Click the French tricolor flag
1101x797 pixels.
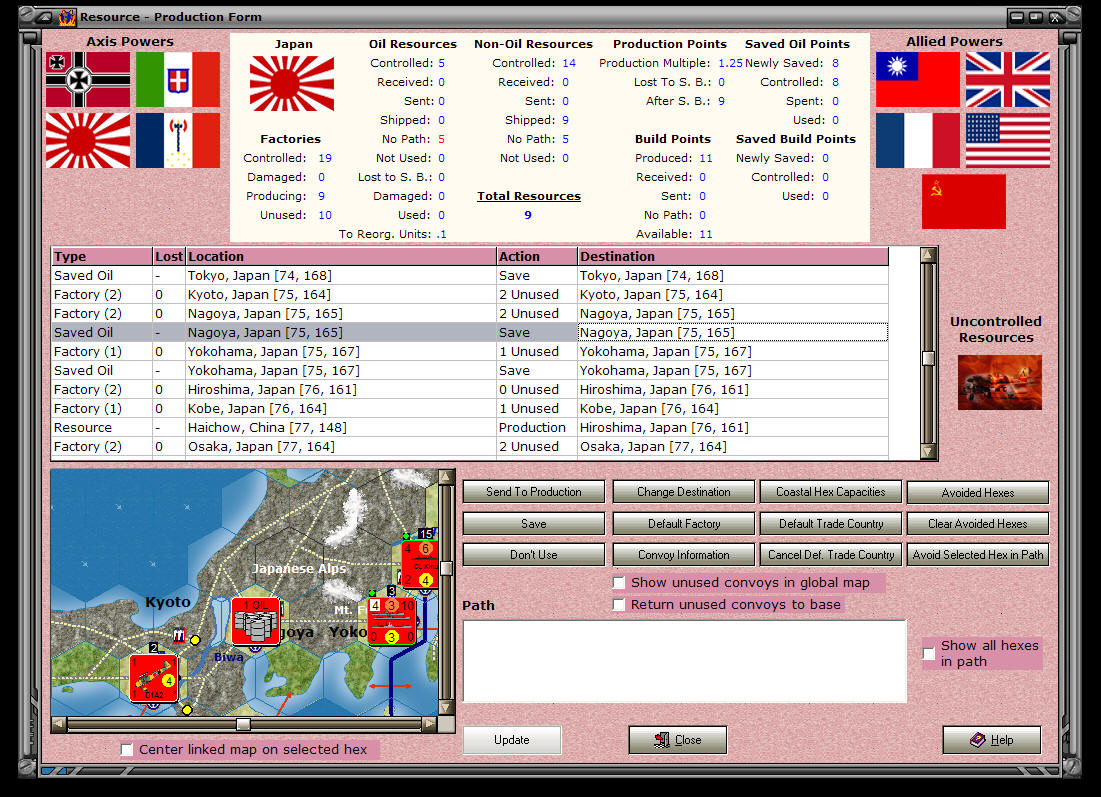pyautogui.click(x=917, y=140)
